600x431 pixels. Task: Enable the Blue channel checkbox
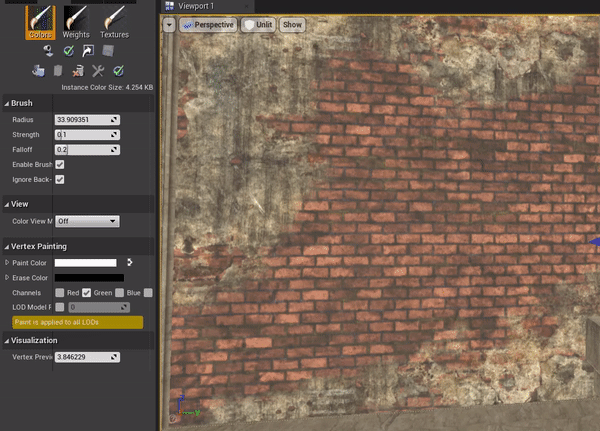pyautogui.click(x=120, y=293)
